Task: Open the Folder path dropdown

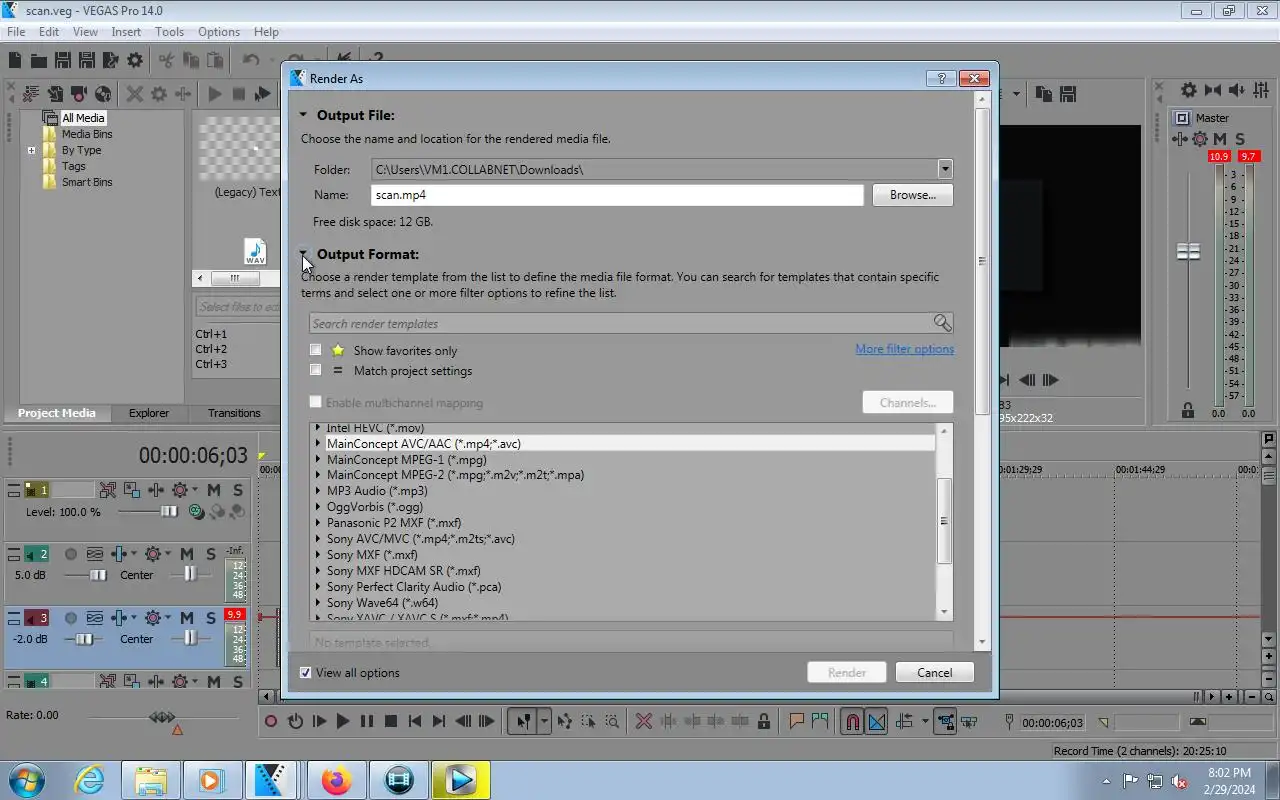Action: coord(944,169)
